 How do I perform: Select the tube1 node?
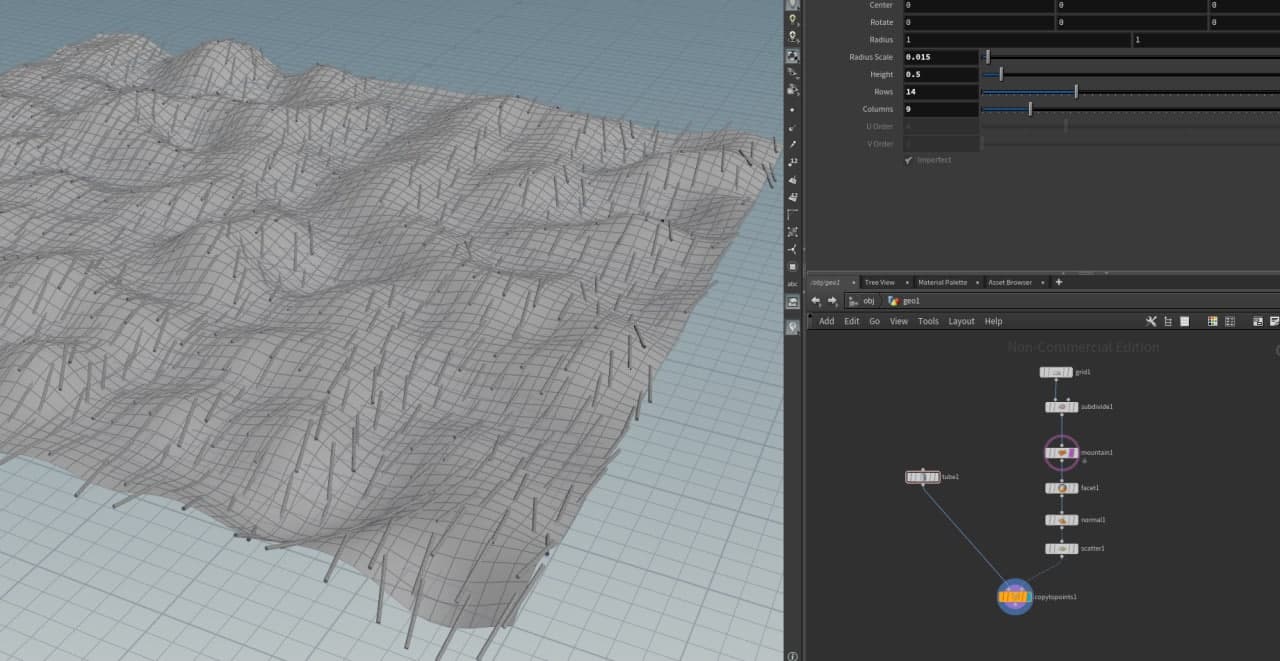tap(922, 477)
